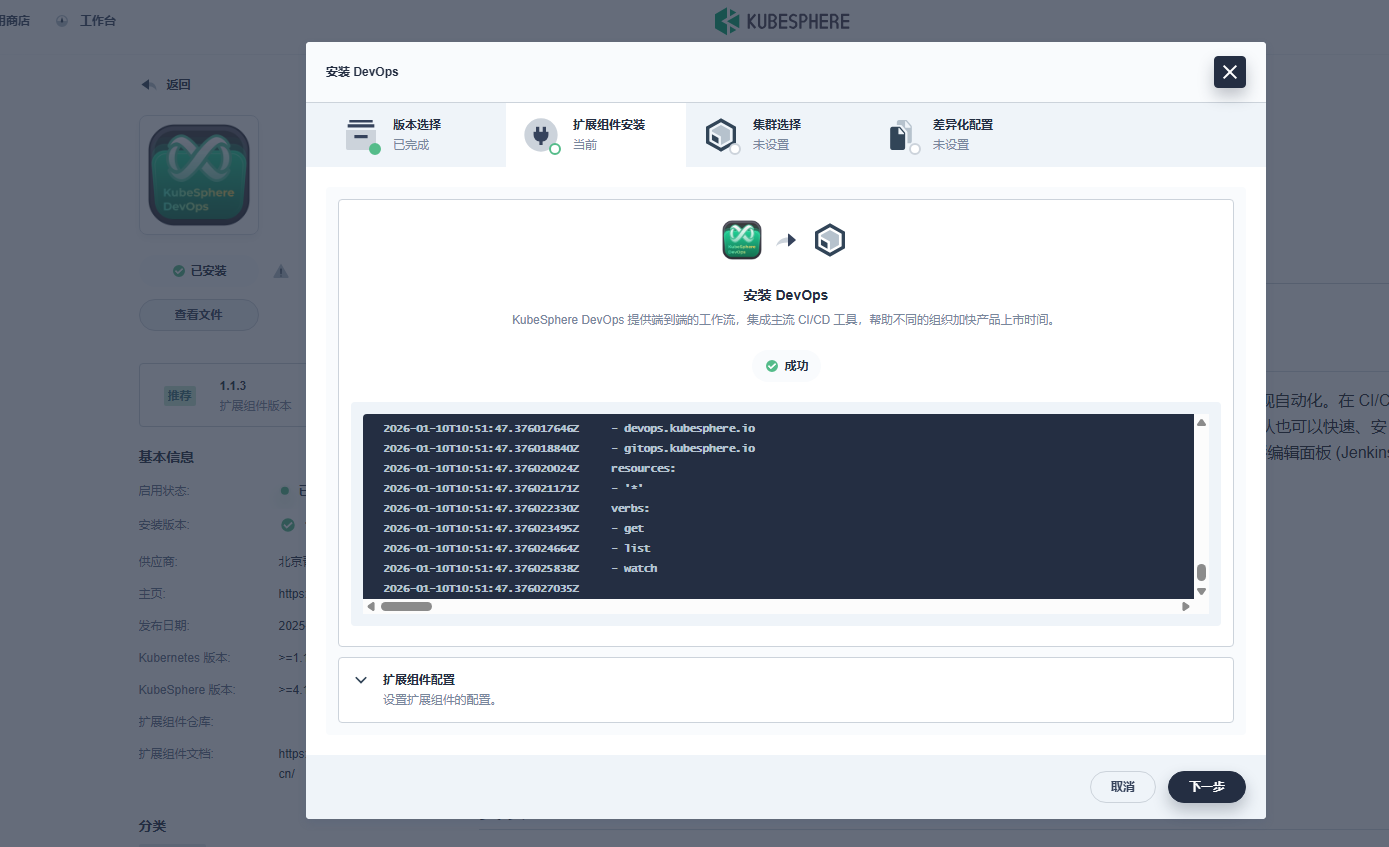This screenshot has height=847, width=1389.
Task: Click the document icon of 差异化配置 step
Action: pyautogui.click(x=901, y=135)
